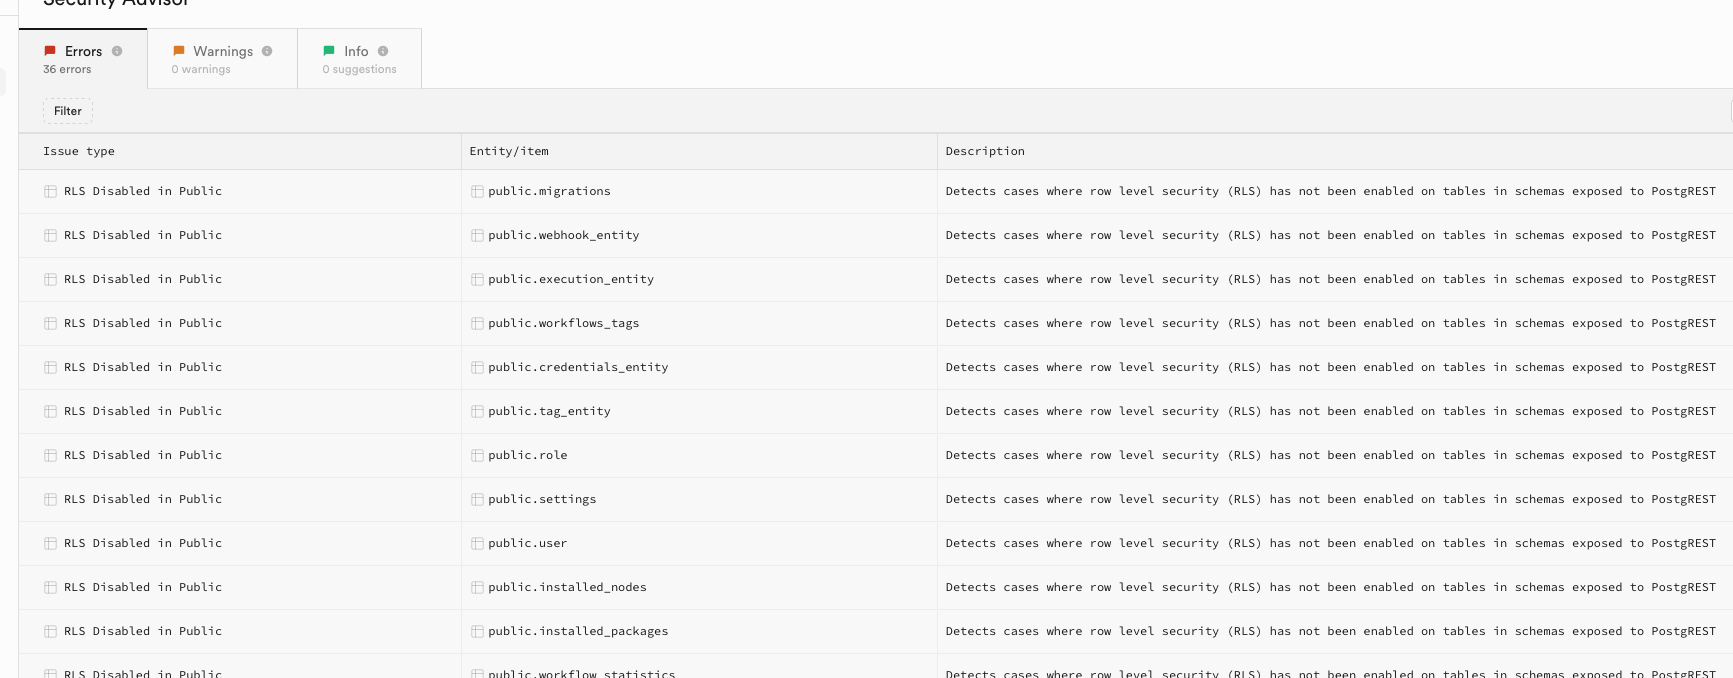Click the orange Warnings flag icon
The image size is (1733, 678).
pos(179,51)
